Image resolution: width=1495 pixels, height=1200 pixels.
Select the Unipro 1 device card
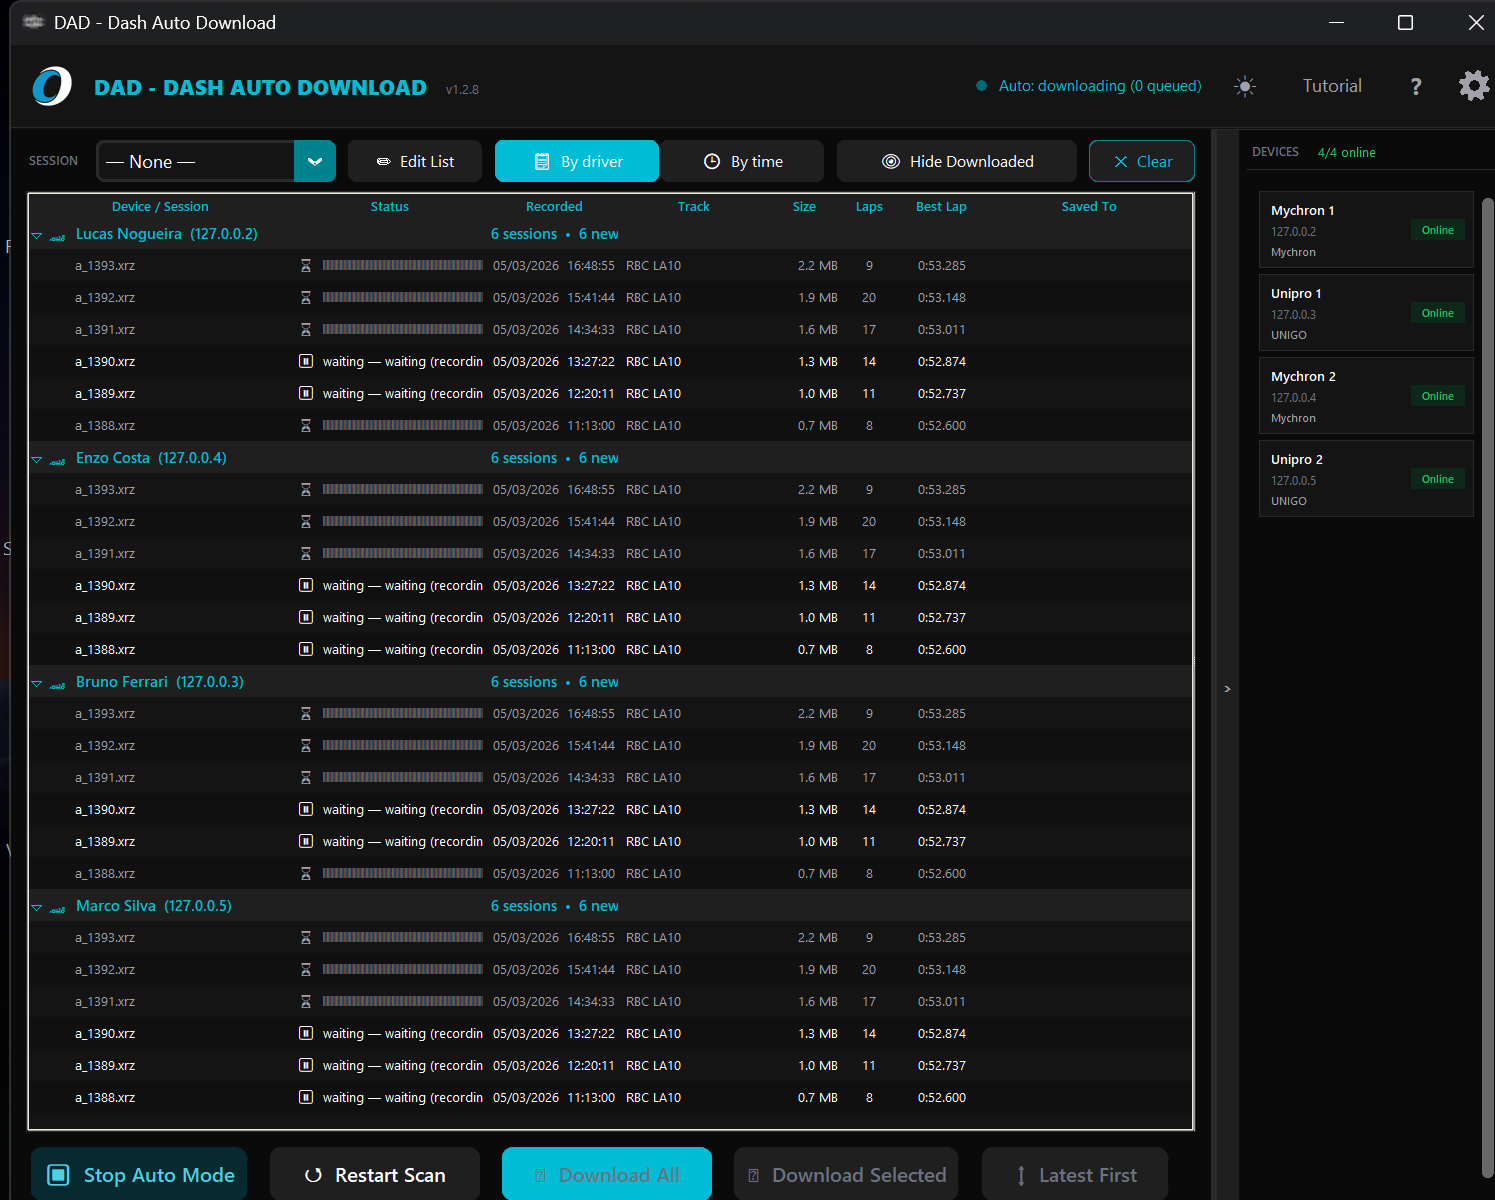tap(1366, 312)
